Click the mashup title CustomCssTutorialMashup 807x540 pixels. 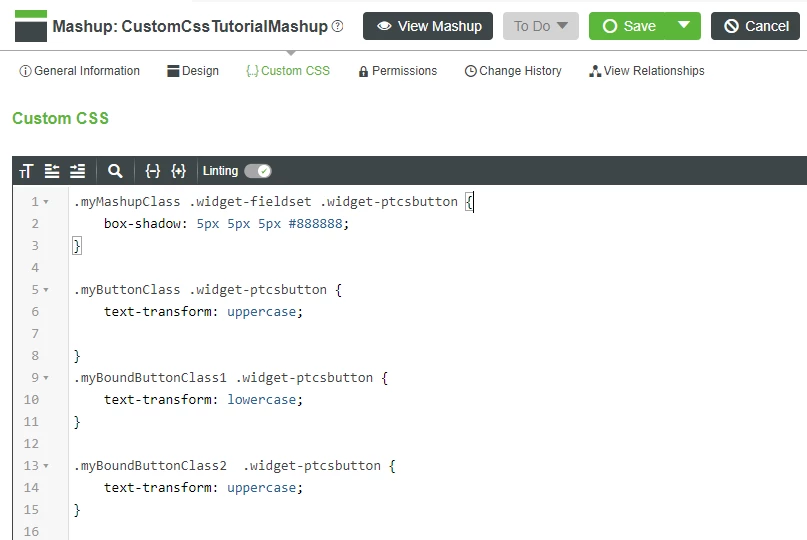224,26
